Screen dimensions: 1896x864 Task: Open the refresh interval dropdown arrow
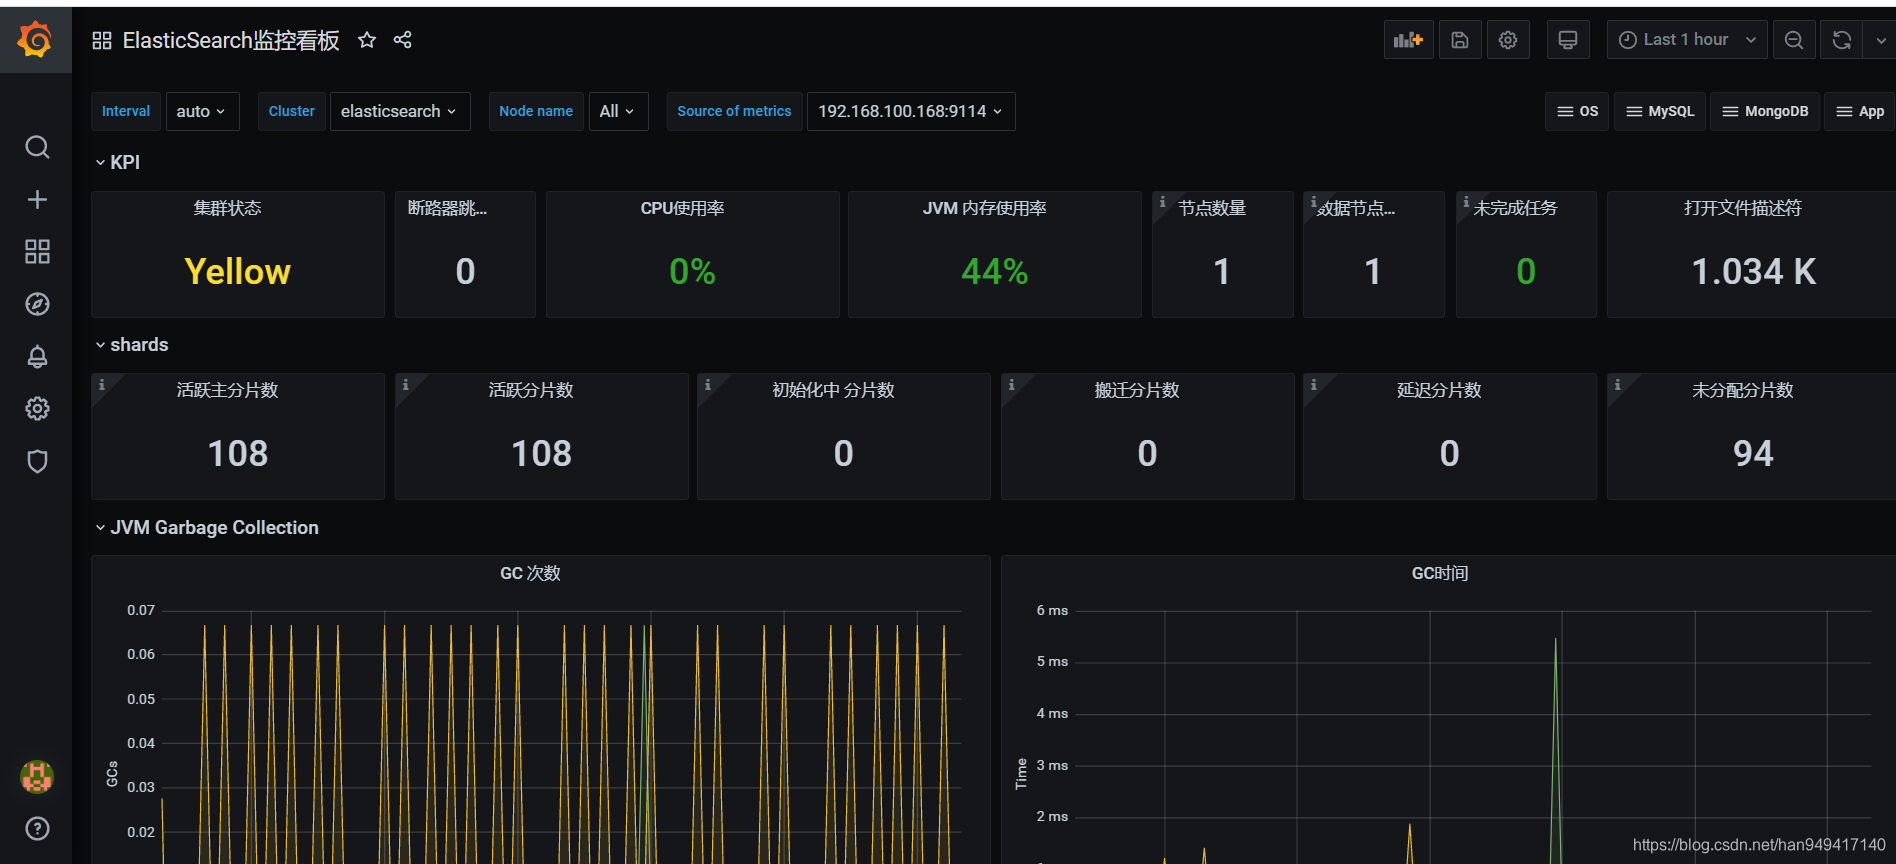click(1881, 40)
